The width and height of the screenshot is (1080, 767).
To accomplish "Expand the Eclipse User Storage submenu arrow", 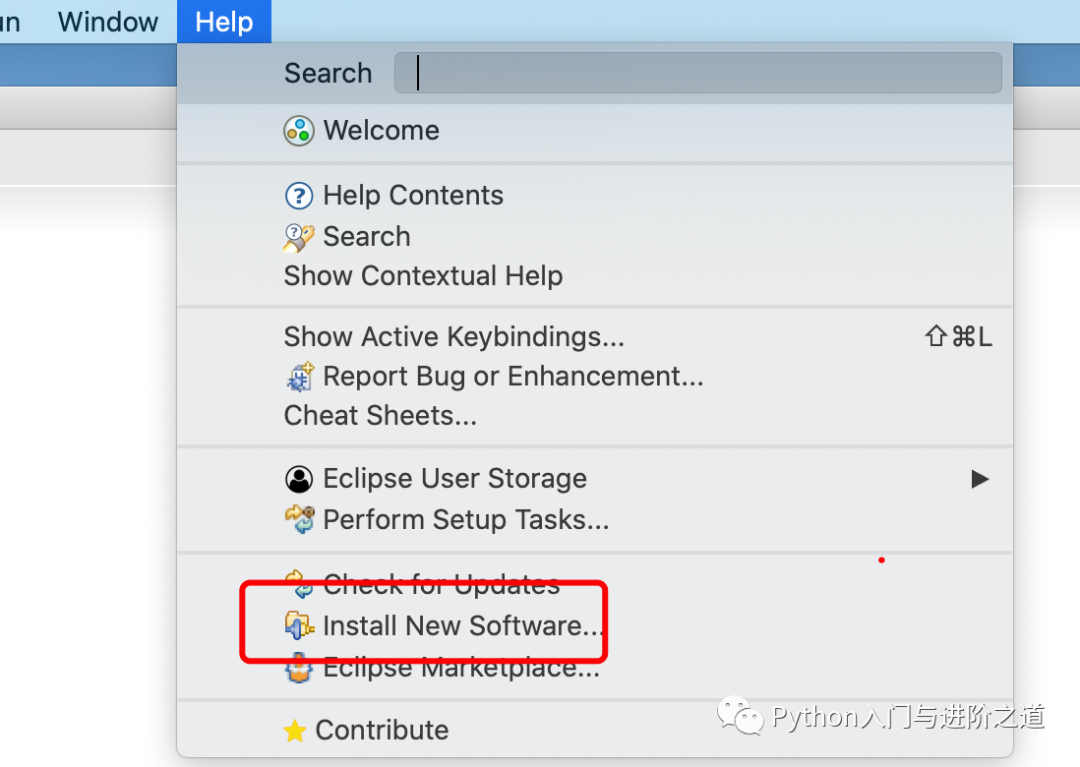I will (x=979, y=478).
